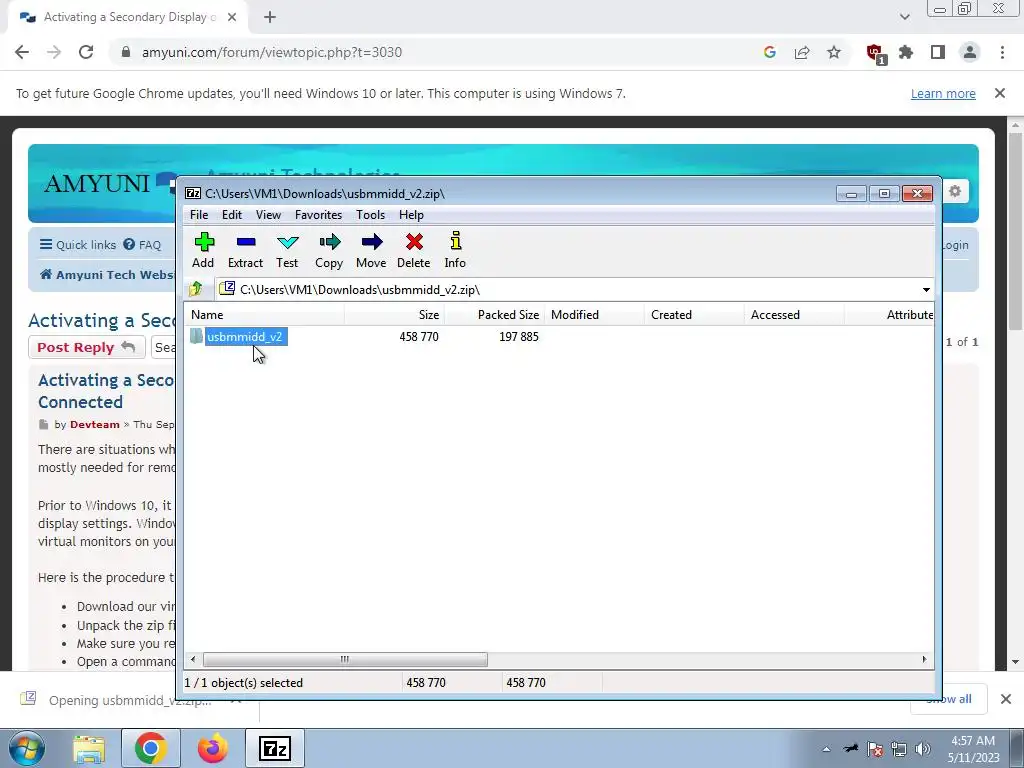Open the Edit menu in 7-Zip
Image resolution: width=1024 pixels, height=768 pixels.
tap(232, 215)
